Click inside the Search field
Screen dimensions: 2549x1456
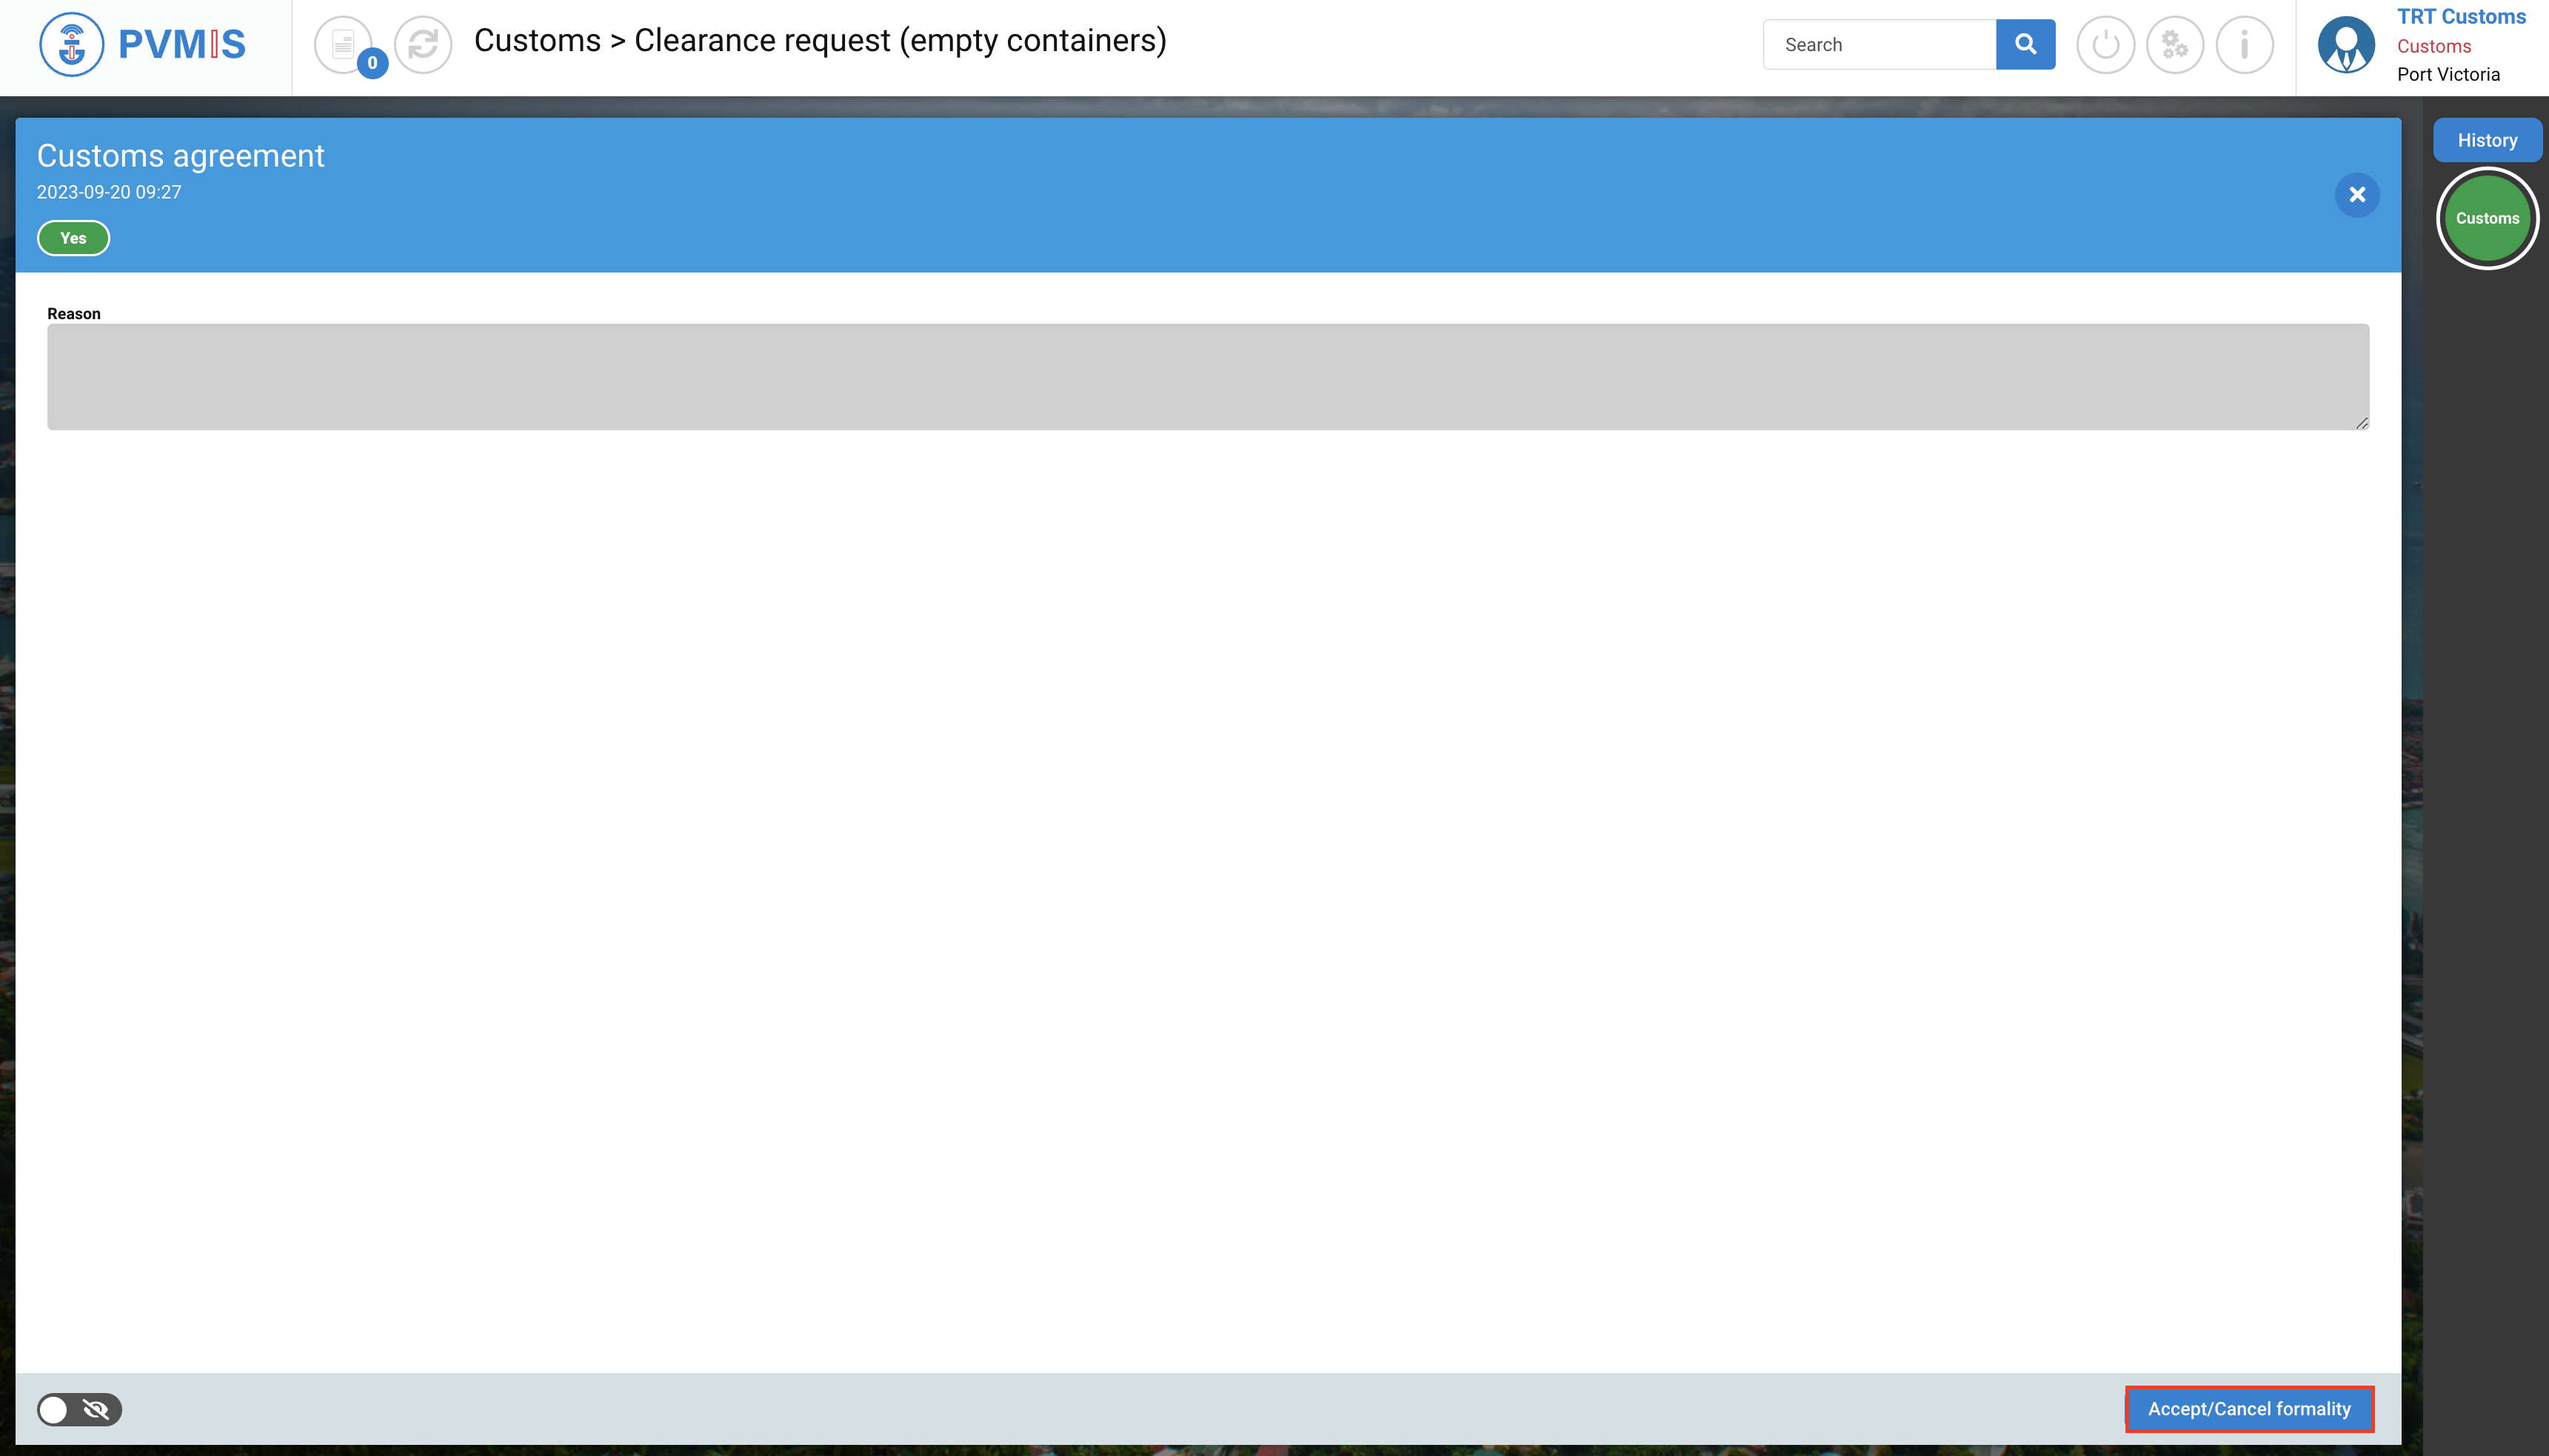click(1879, 45)
